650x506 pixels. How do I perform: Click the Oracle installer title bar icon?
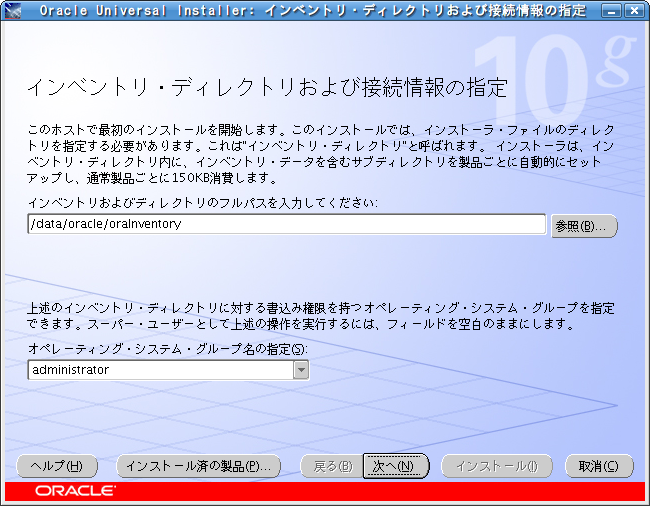coord(12,10)
